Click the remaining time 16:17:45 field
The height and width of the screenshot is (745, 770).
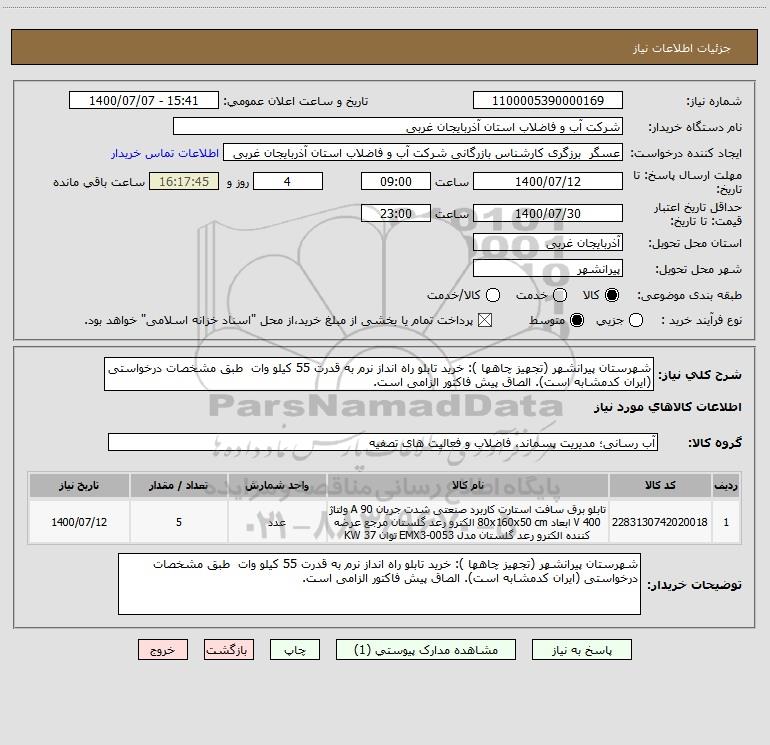[x=184, y=181]
